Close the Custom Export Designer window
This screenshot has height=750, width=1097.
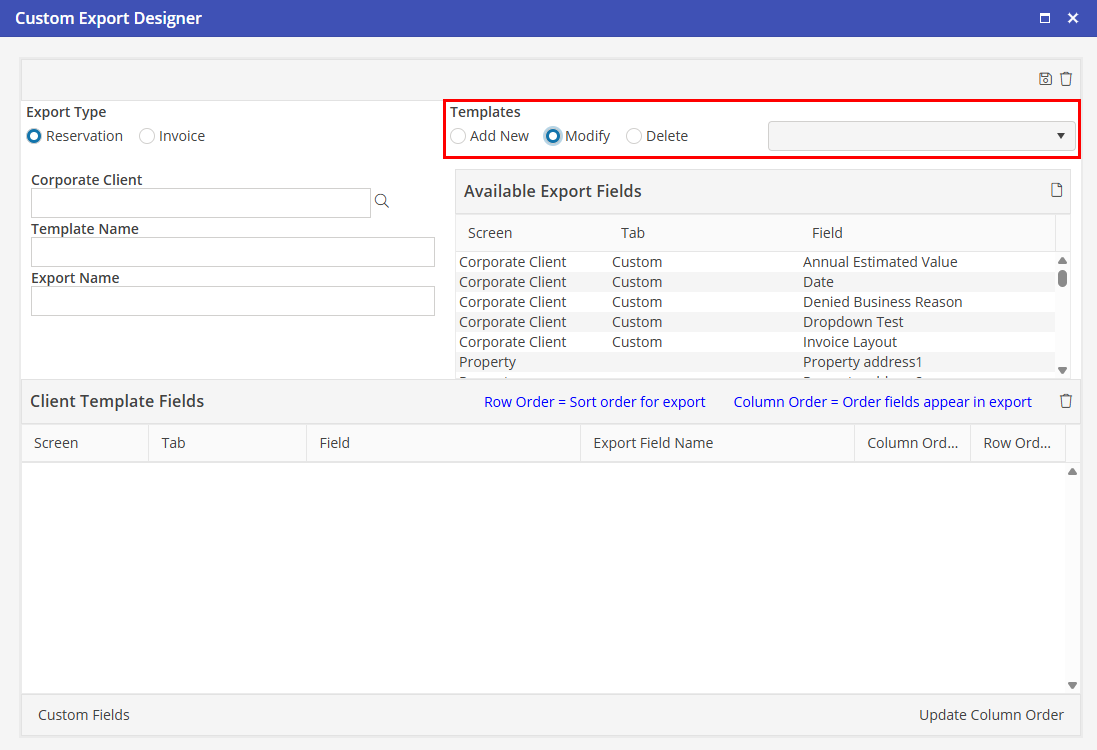tap(1073, 18)
